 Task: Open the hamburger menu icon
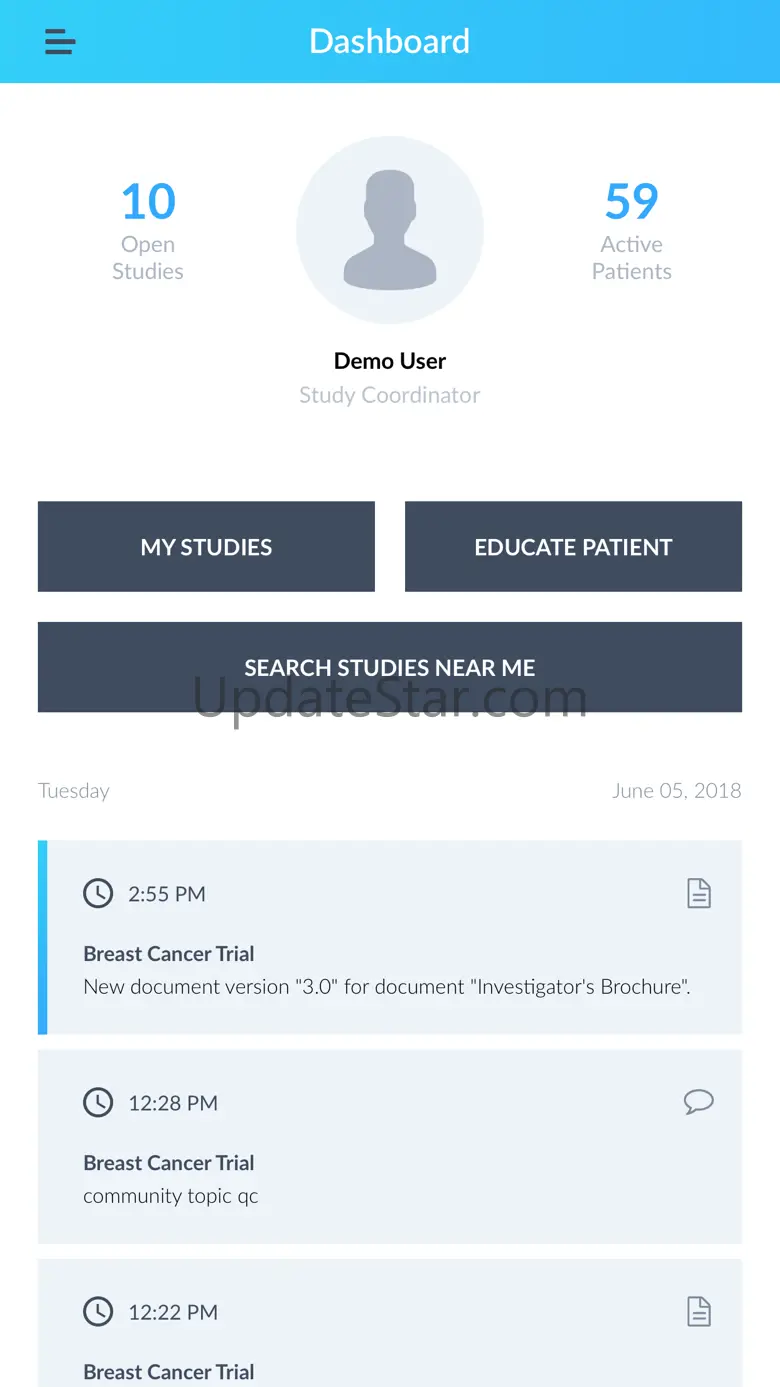(x=60, y=42)
